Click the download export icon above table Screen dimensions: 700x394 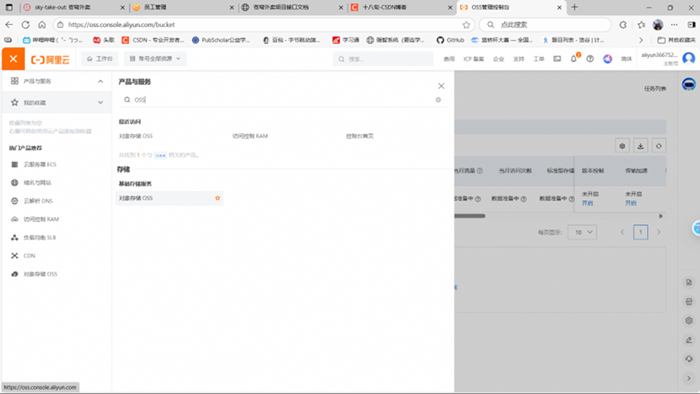pos(641,146)
